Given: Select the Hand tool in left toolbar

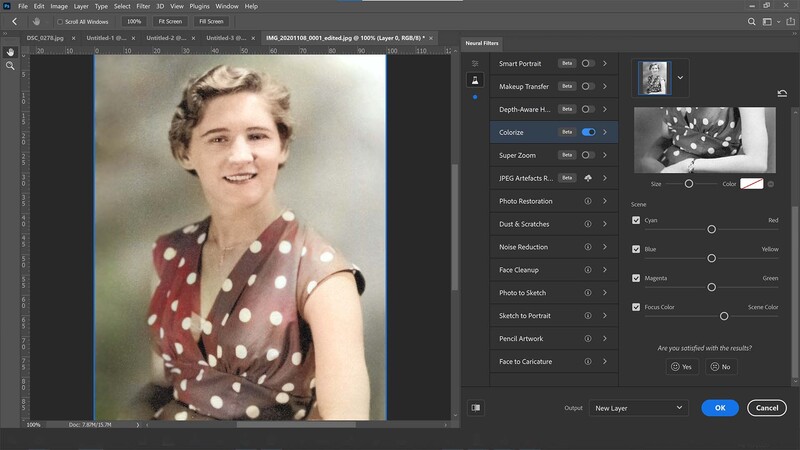Looking at the screenshot, I should click(10, 52).
